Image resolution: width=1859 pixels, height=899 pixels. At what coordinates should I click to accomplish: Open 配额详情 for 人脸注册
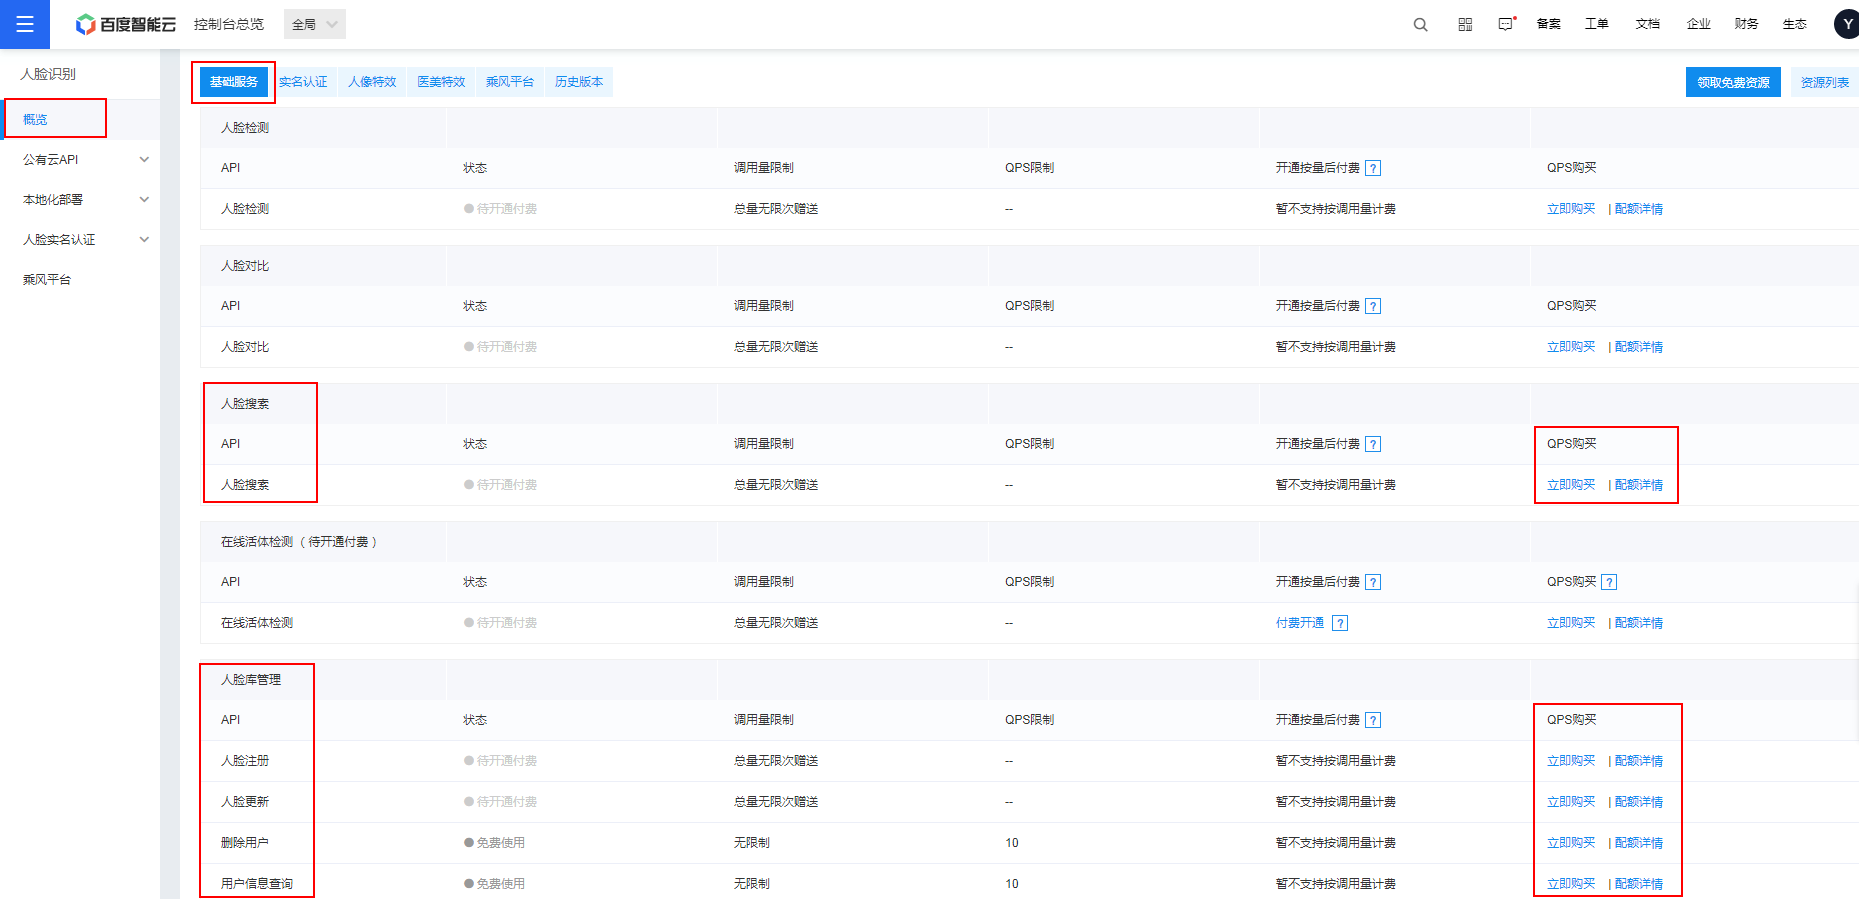coord(1639,761)
